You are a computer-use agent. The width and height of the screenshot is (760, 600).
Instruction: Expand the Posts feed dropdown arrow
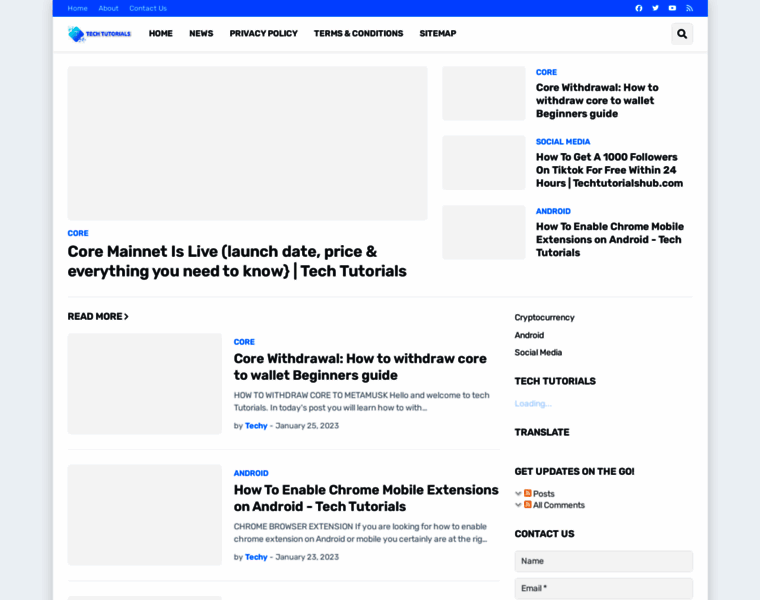click(x=518, y=493)
